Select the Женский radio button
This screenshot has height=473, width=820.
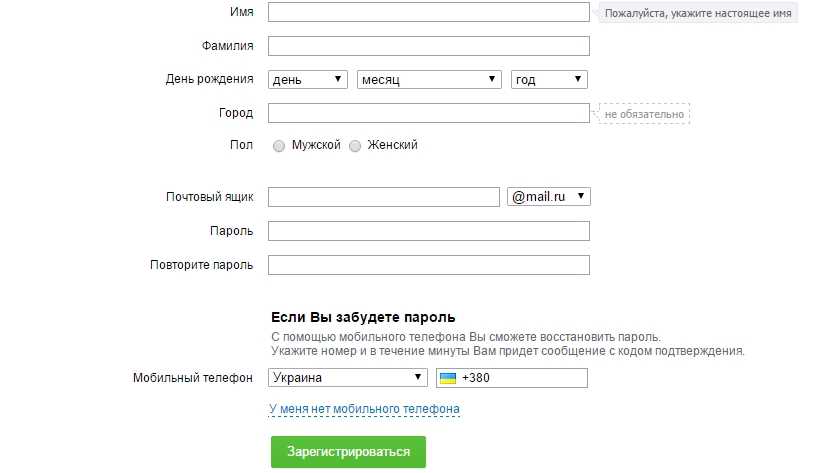tap(355, 146)
